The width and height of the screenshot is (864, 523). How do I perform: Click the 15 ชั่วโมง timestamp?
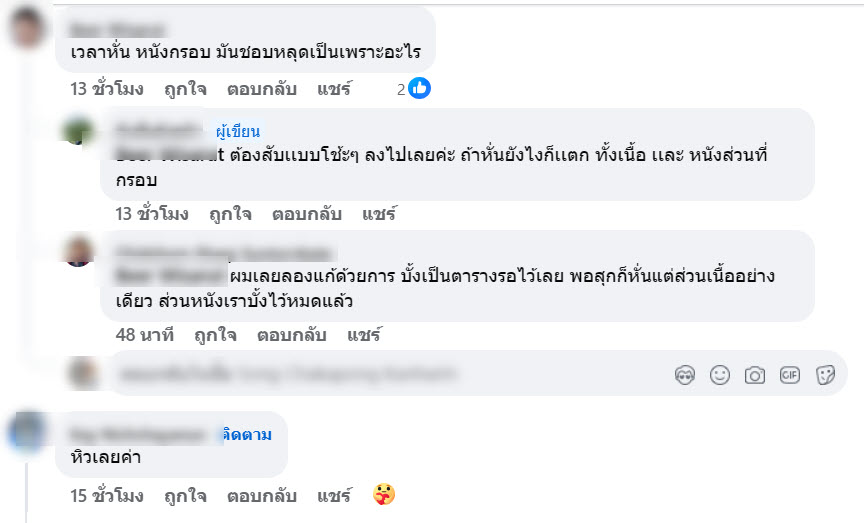107,496
